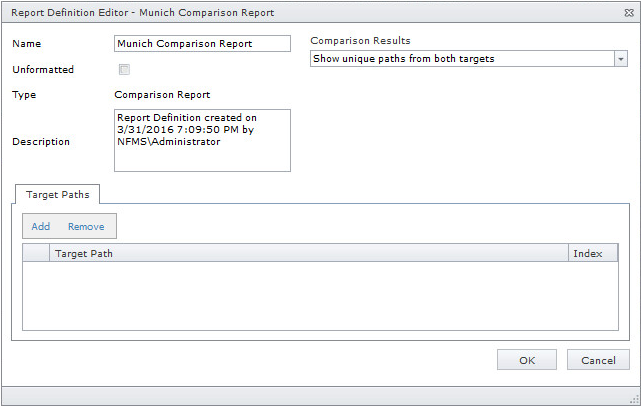Click the Unformatted label text
This screenshot has height=407, width=642.
(43, 70)
